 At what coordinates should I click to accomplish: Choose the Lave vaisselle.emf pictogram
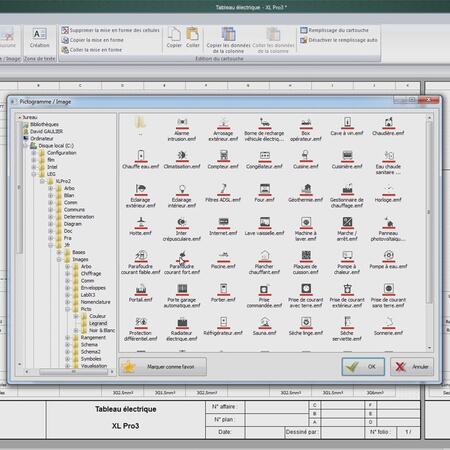point(264,226)
